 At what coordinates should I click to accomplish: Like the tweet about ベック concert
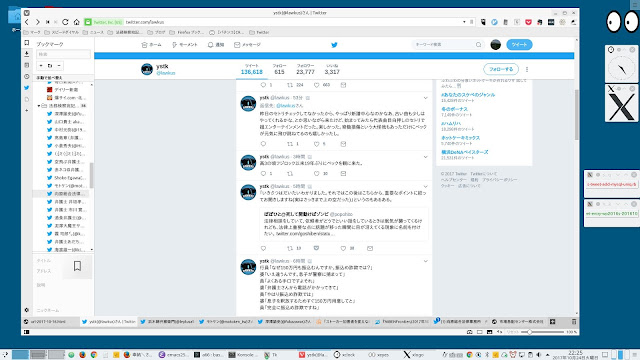316,173
